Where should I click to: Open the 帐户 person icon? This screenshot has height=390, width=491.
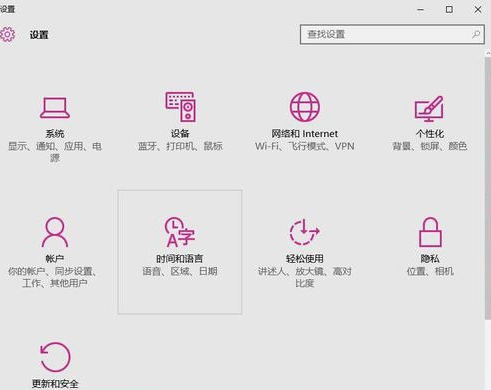pos(55,232)
